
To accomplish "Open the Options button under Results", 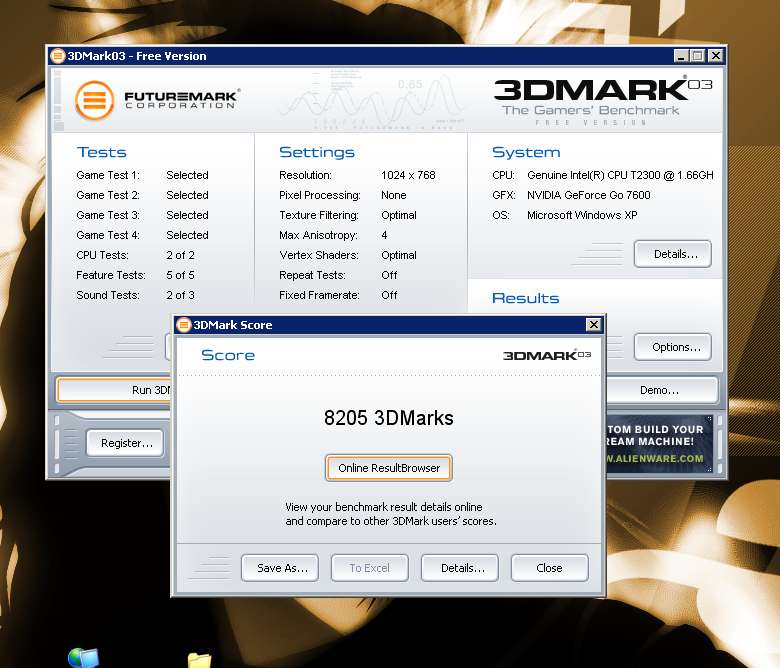I will tap(673, 347).
